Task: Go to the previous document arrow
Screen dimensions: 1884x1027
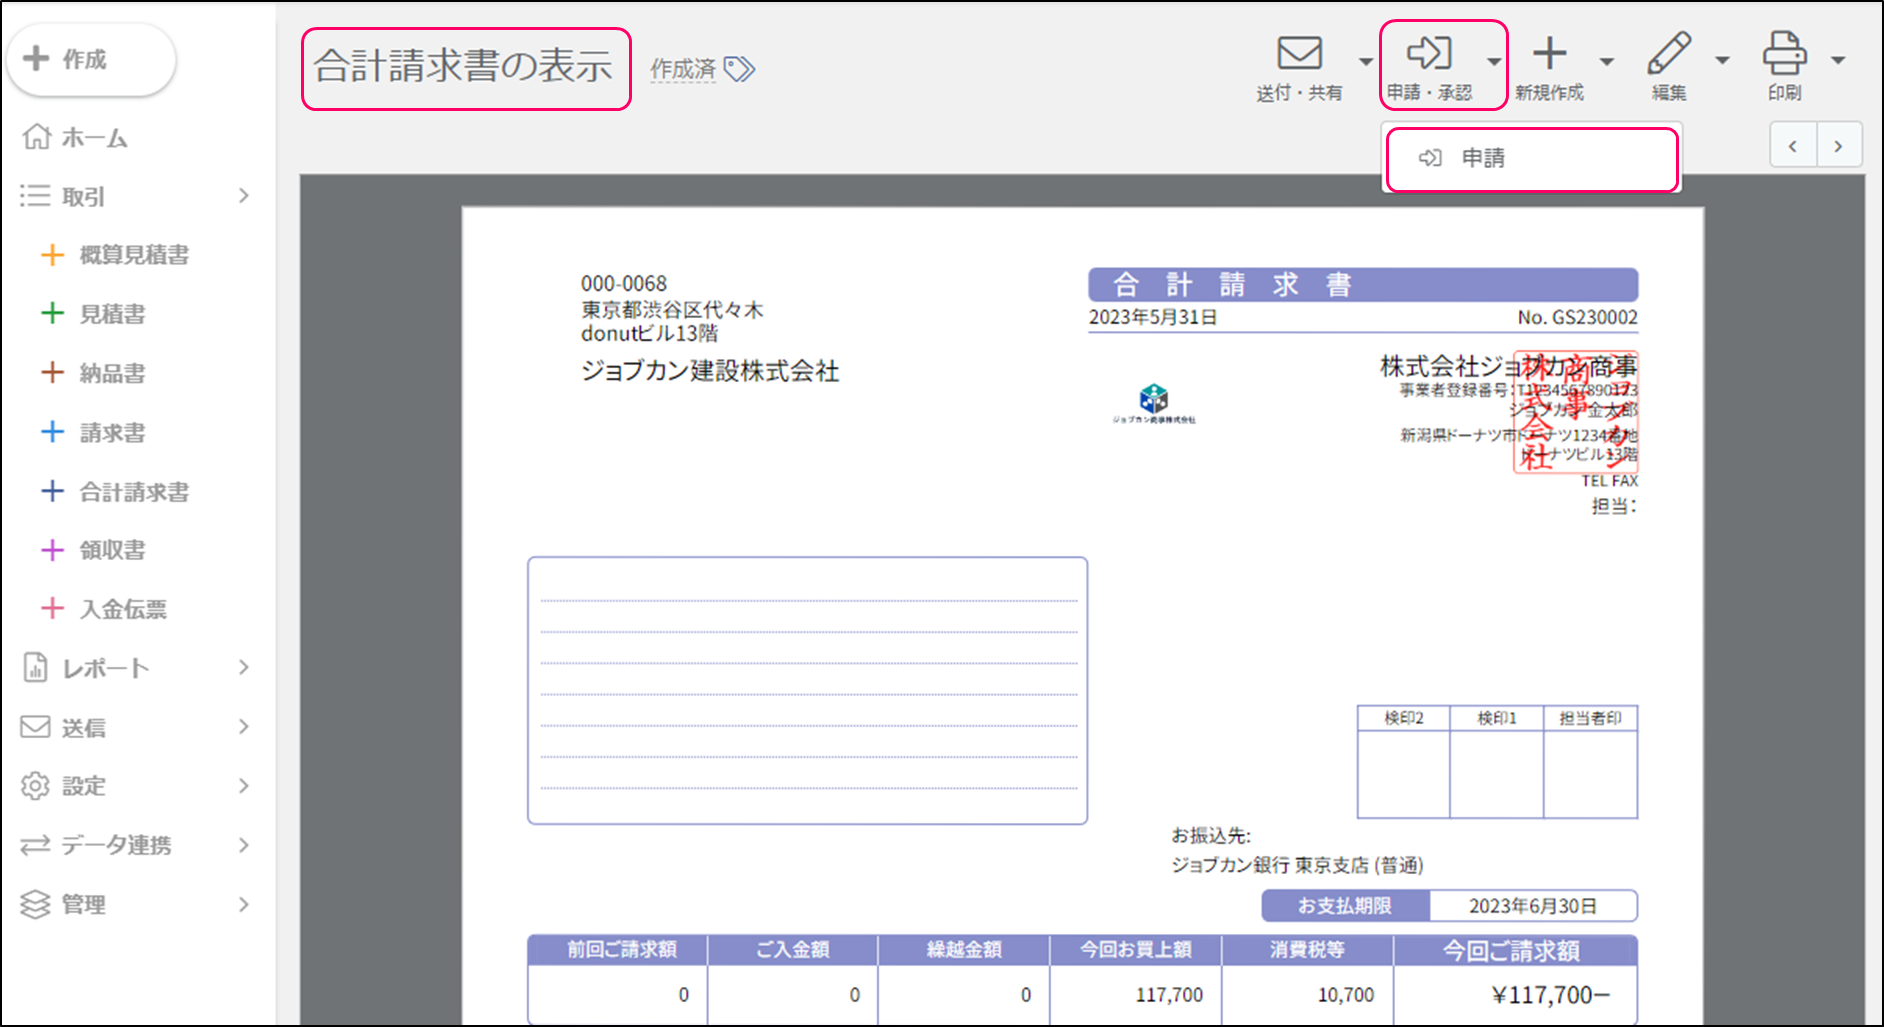Action: (x=1792, y=146)
